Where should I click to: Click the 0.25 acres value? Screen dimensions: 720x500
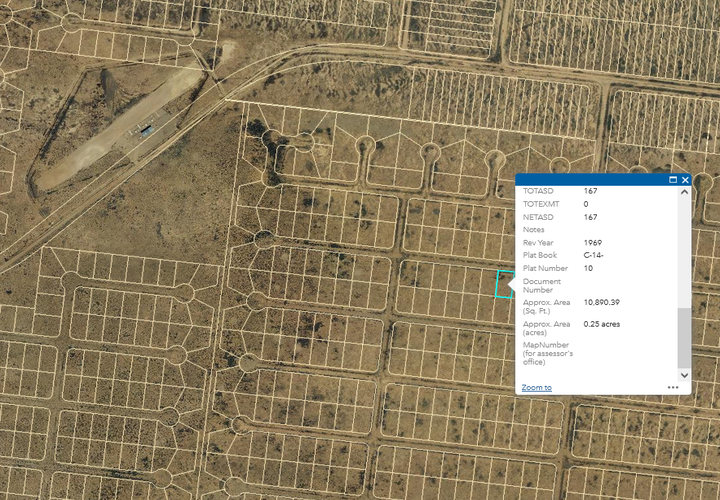click(602, 324)
